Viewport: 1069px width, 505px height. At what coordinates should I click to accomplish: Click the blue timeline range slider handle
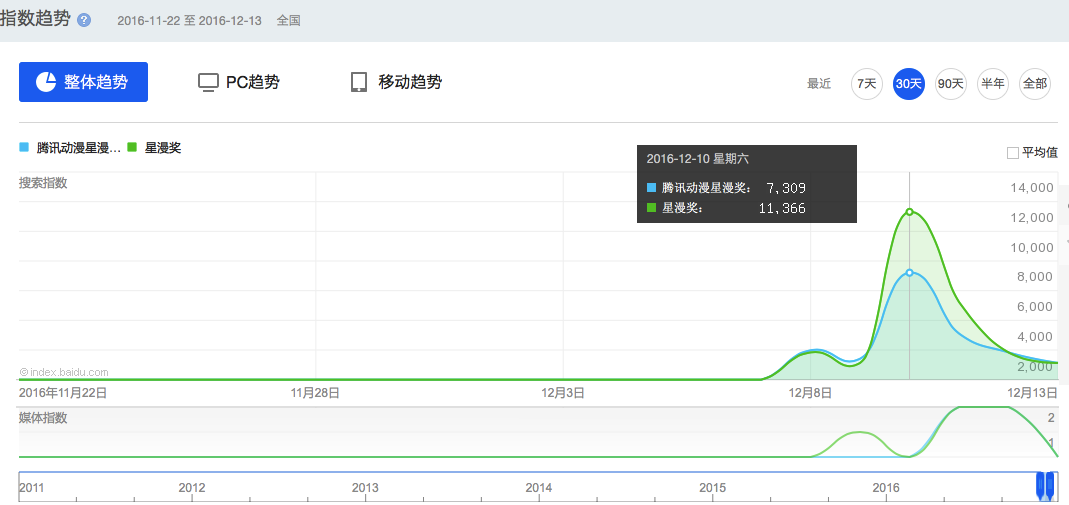click(x=1044, y=487)
